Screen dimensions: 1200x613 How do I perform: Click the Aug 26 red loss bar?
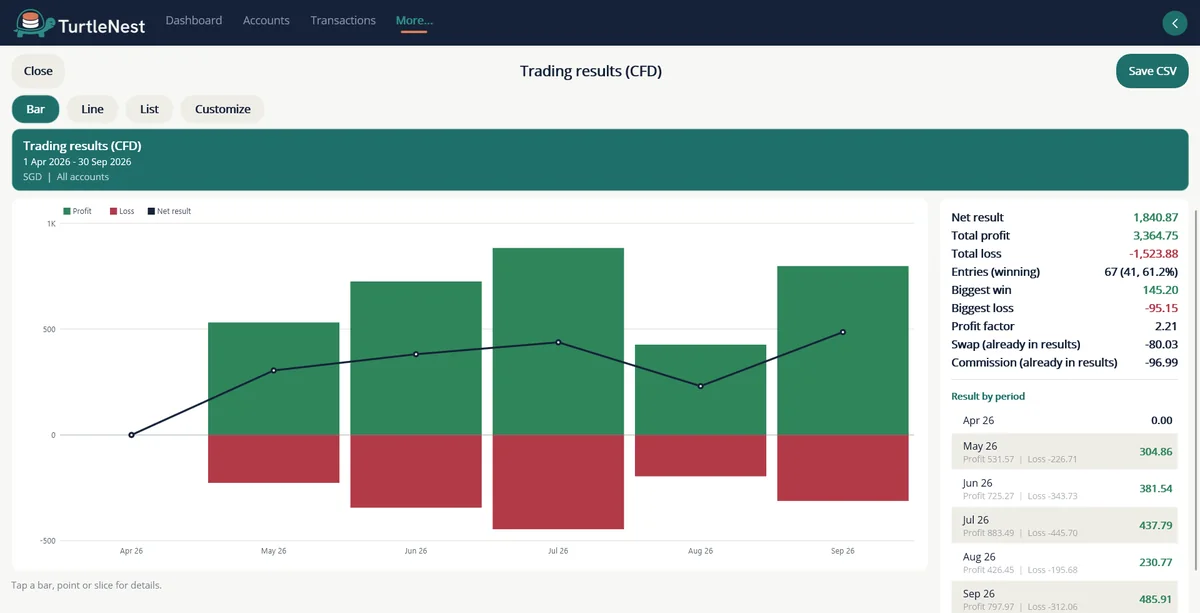pyautogui.click(x=700, y=455)
